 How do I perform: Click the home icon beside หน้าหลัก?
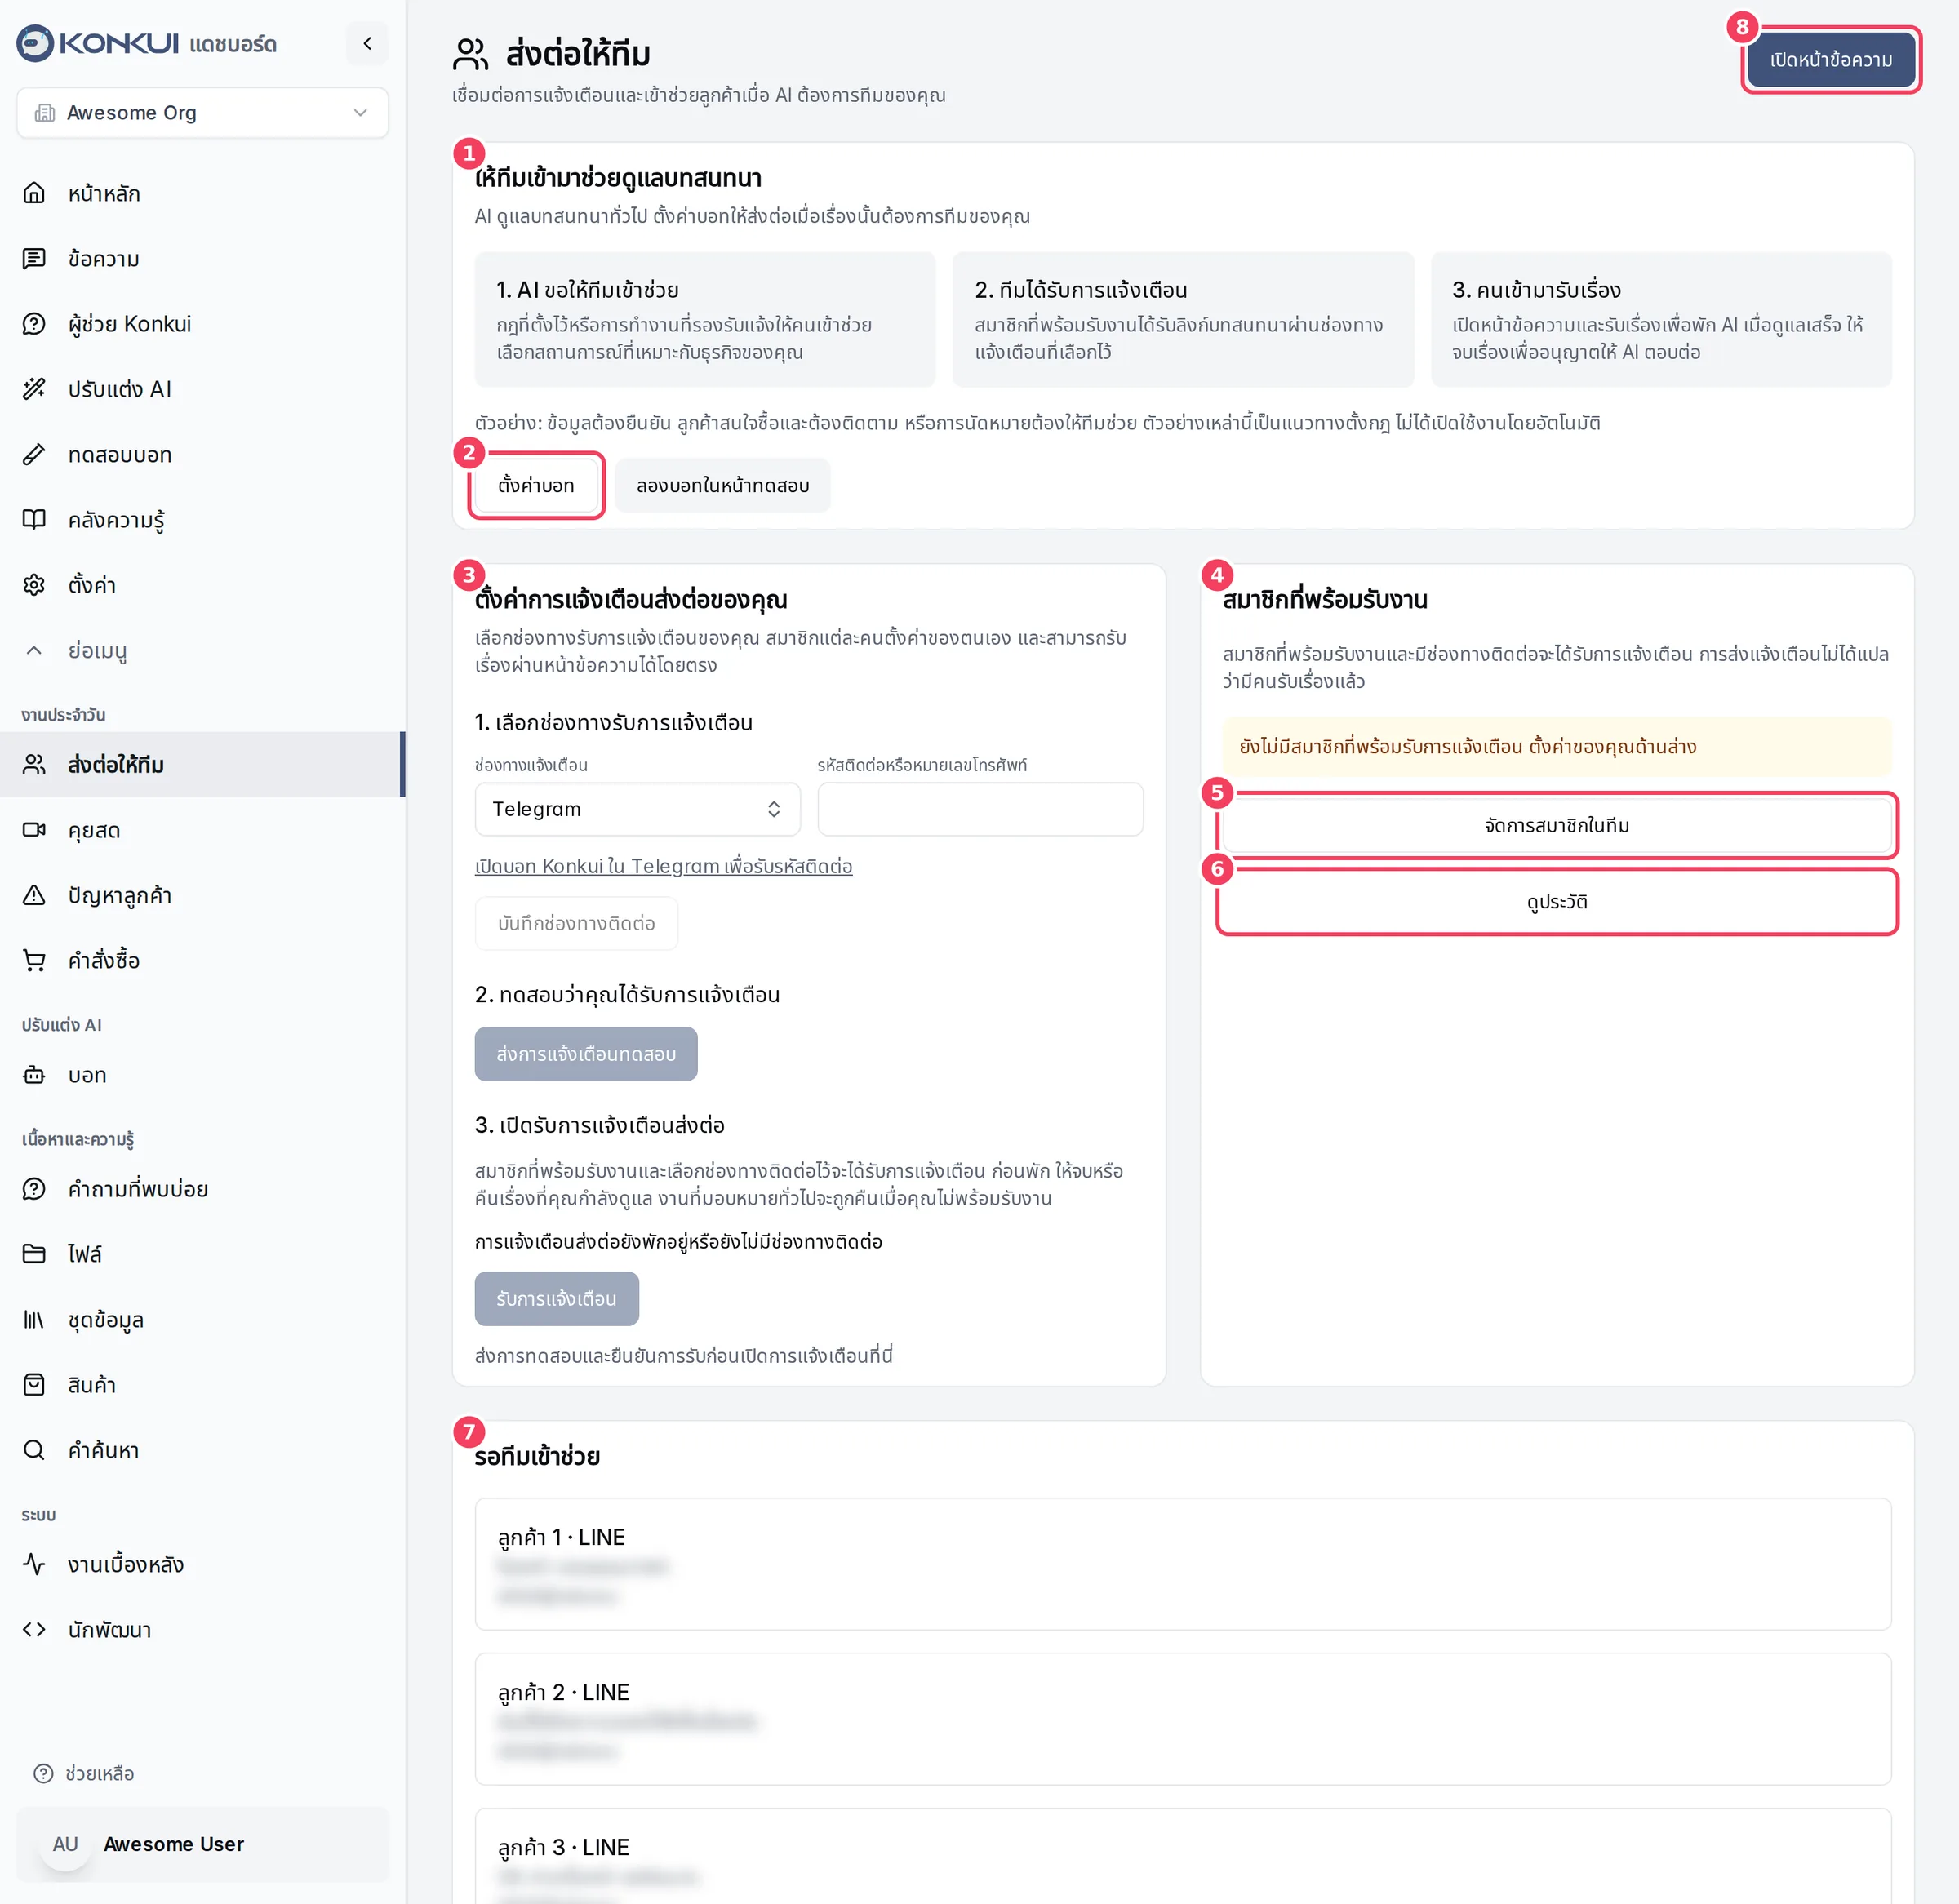pyautogui.click(x=34, y=193)
